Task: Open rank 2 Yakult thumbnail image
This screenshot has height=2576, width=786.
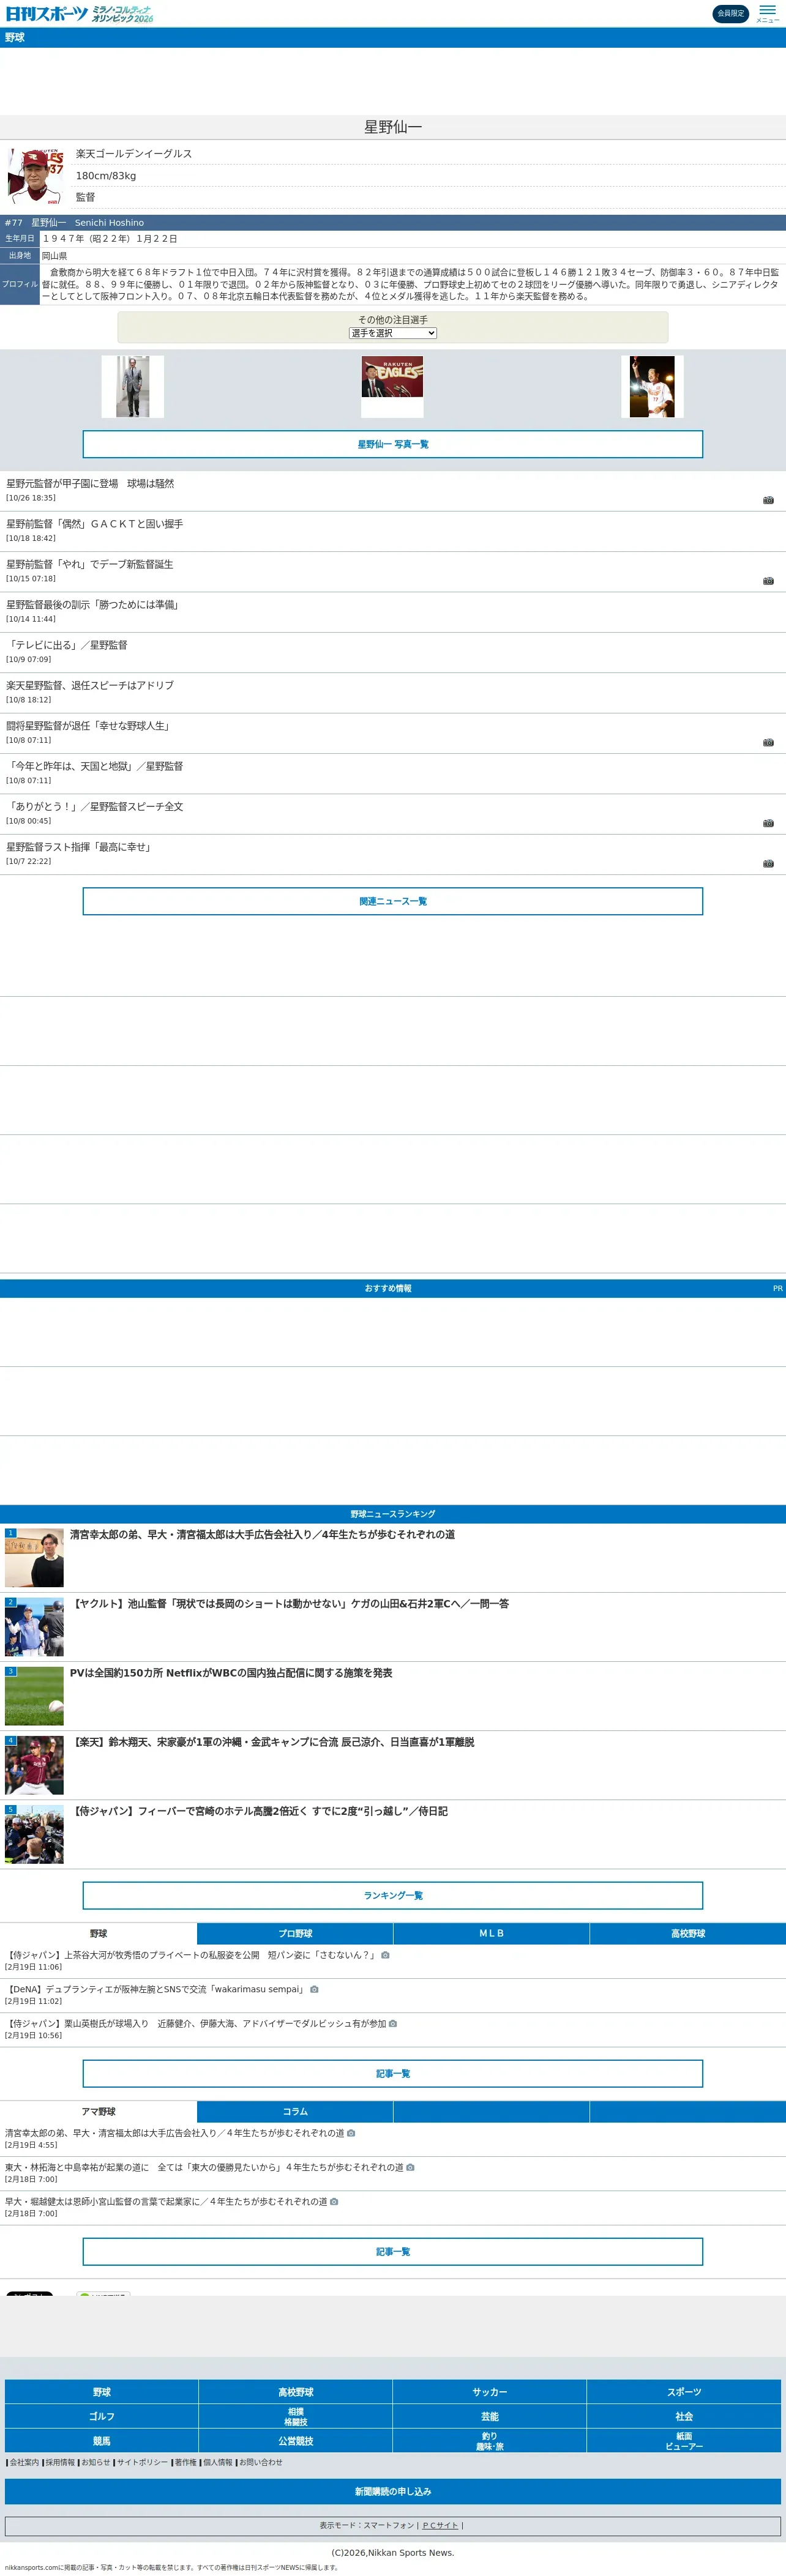Action: pyautogui.click(x=34, y=1626)
